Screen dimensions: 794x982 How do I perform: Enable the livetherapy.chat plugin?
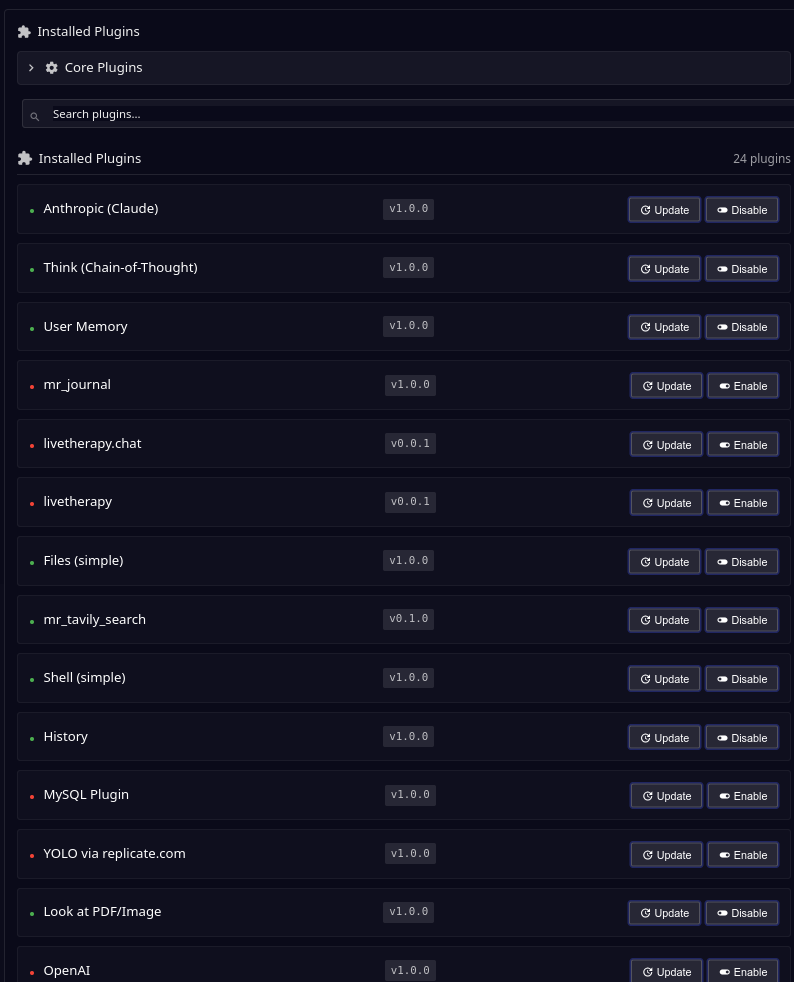[743, 445]
